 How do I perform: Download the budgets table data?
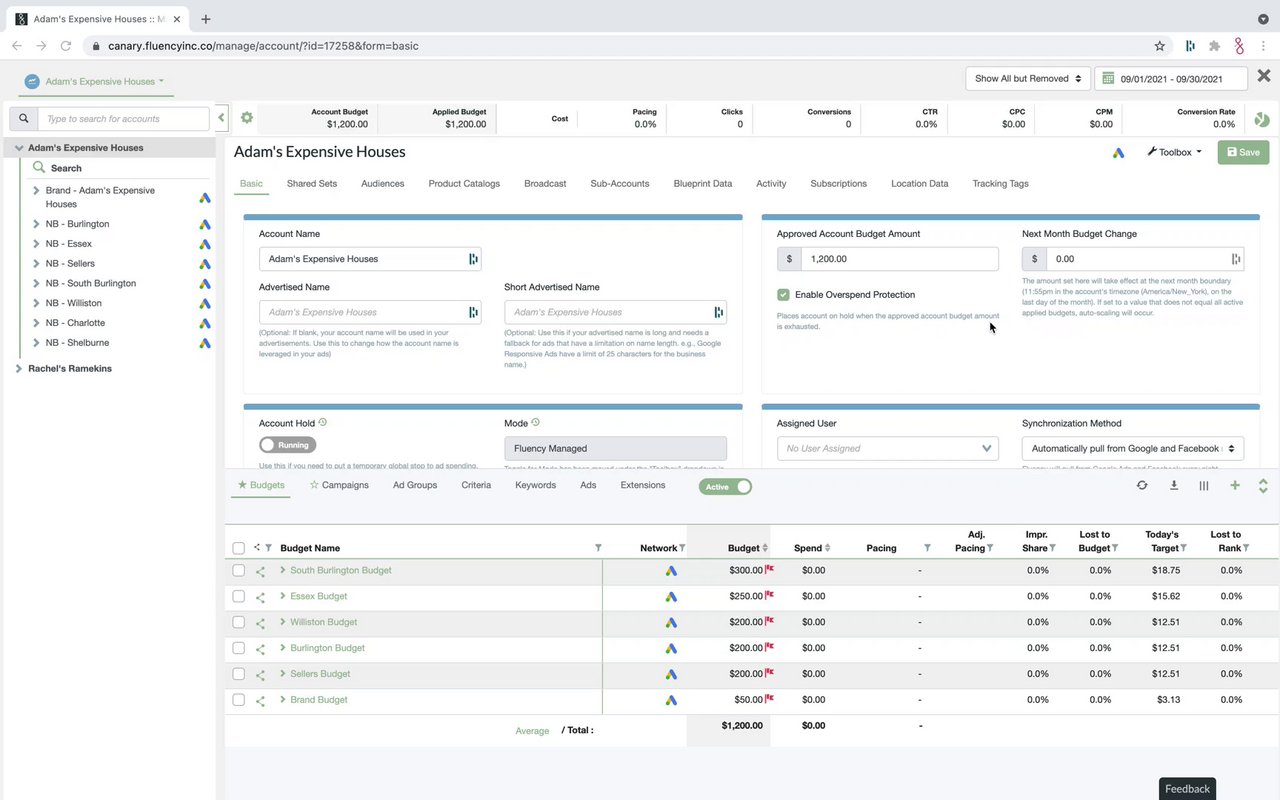click(1174, 485)
